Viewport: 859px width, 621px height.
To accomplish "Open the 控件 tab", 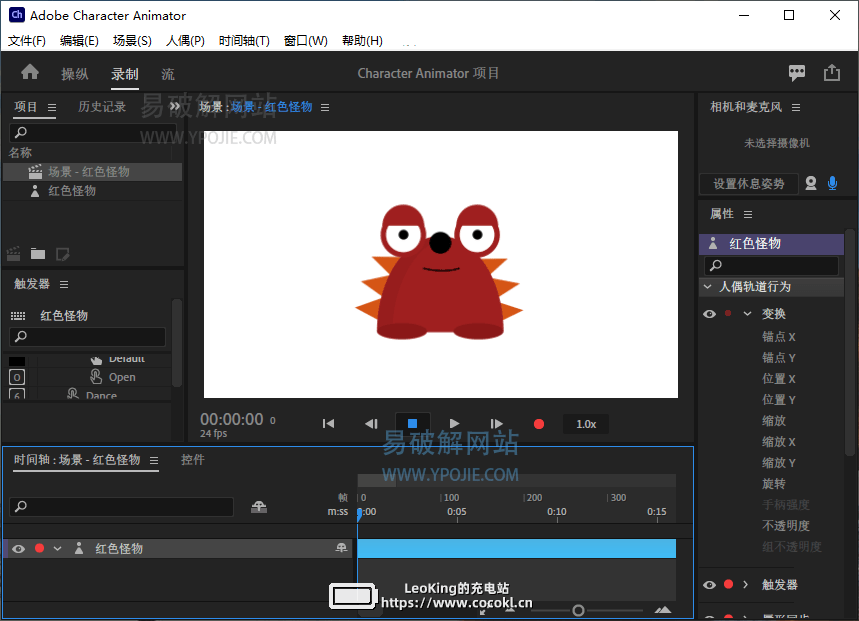I will [193, 460].
